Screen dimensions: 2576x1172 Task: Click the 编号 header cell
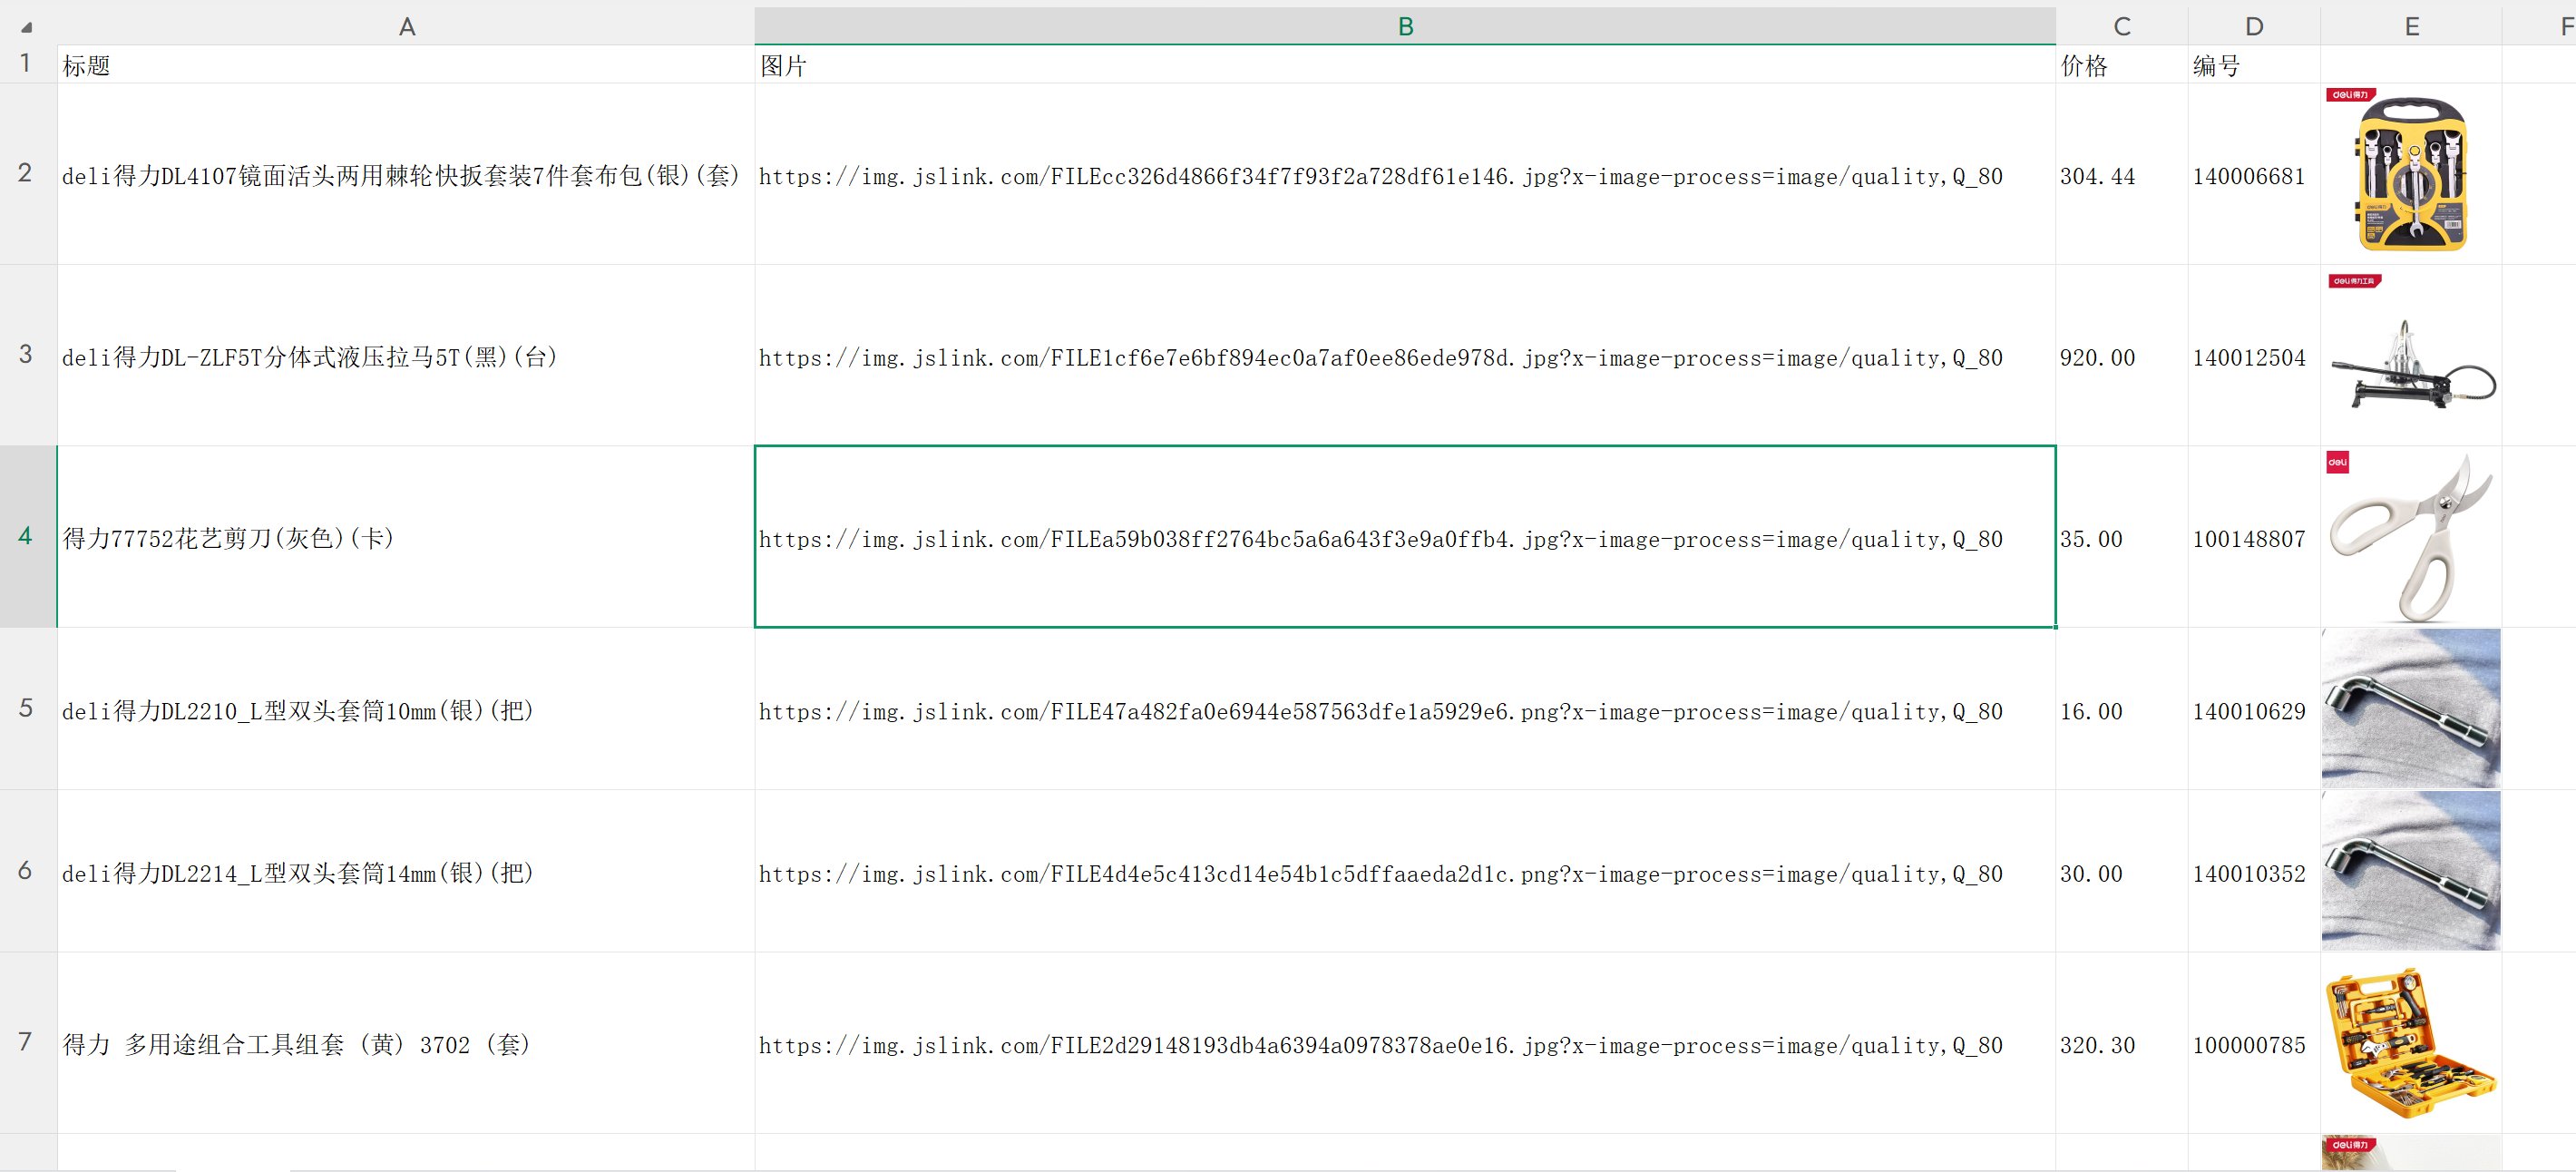point(2253,65)
